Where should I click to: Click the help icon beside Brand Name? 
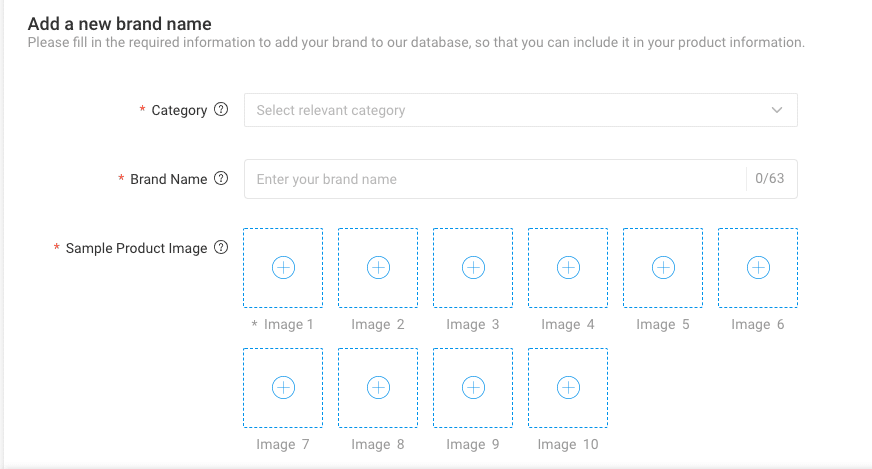click(221, 179)
